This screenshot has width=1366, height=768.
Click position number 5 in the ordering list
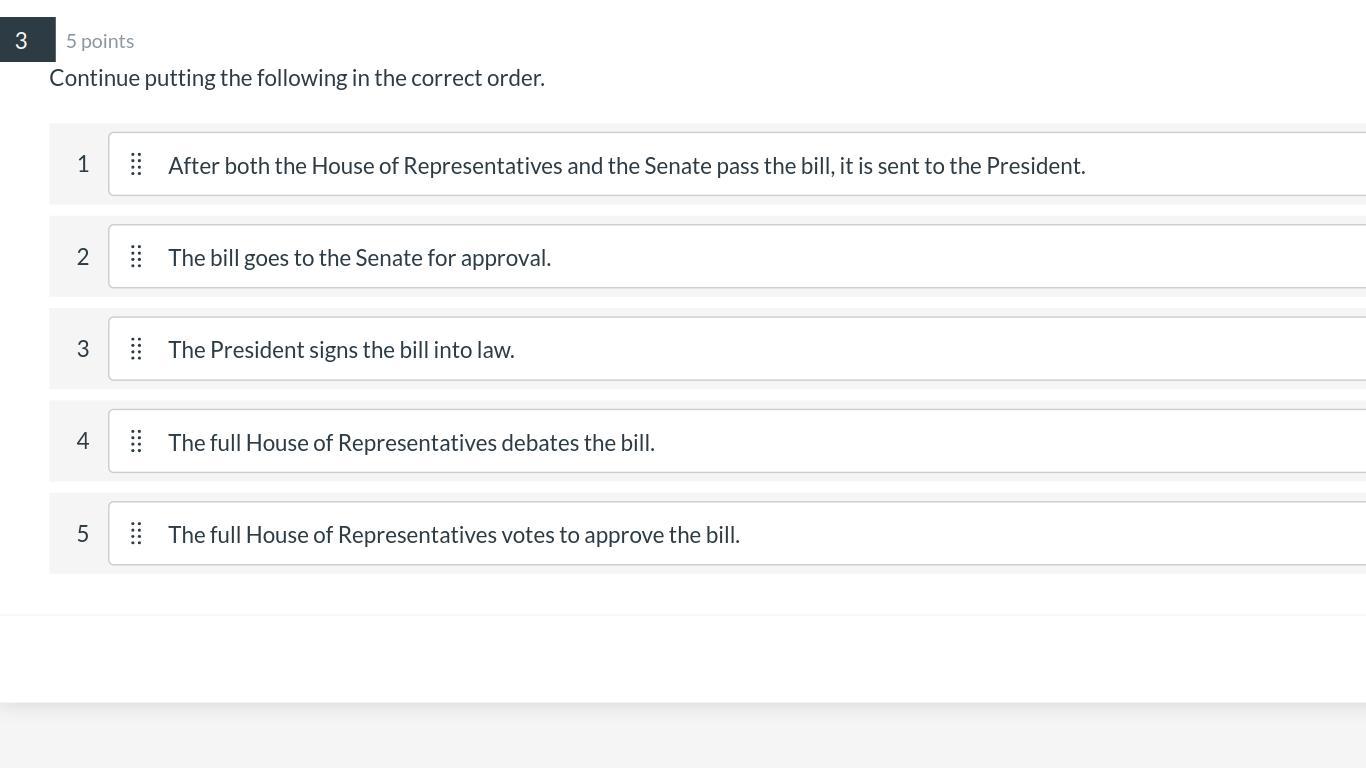[x=83, y=534]
